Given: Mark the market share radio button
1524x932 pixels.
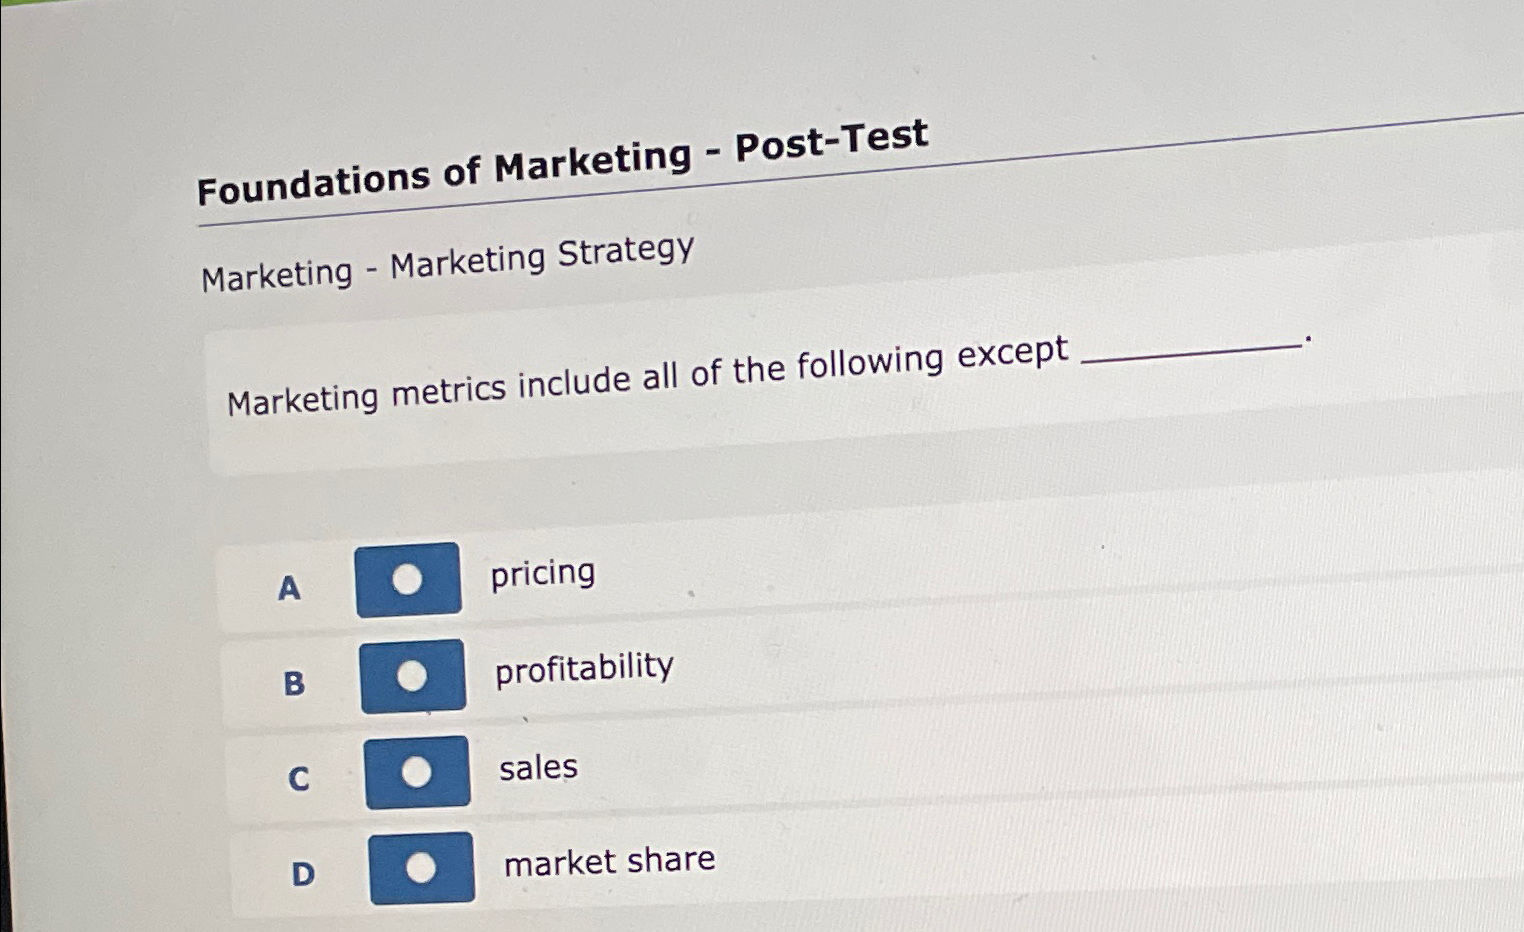Looking at the screenshot, I should point(421,867).
